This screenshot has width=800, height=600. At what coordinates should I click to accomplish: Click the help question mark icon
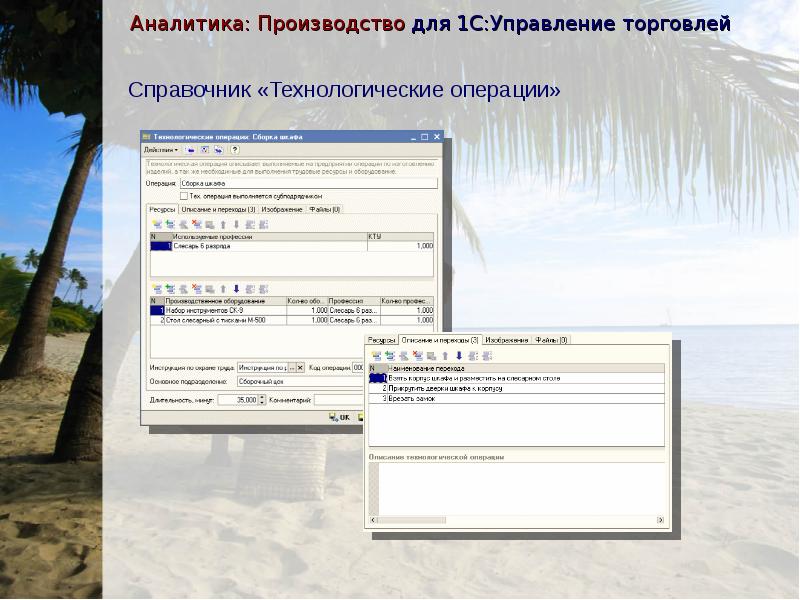click(x=234, y=149)
